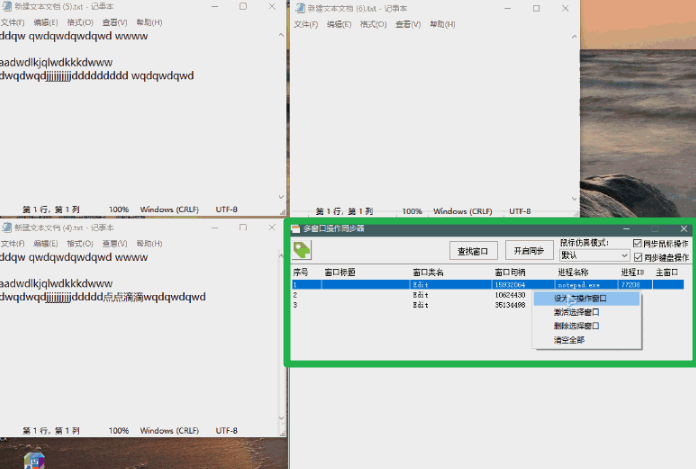
Task: Click Windows (CRLF) in (5).txt status bar
Action: (x=169, y=209)
